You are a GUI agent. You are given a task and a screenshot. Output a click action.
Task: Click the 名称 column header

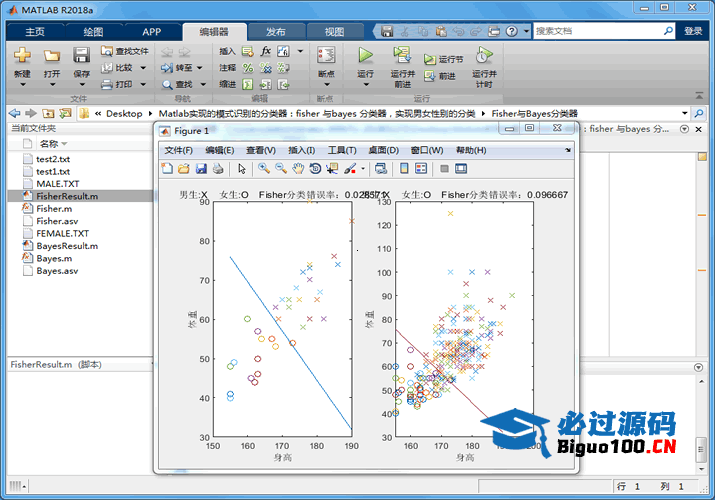48,145
